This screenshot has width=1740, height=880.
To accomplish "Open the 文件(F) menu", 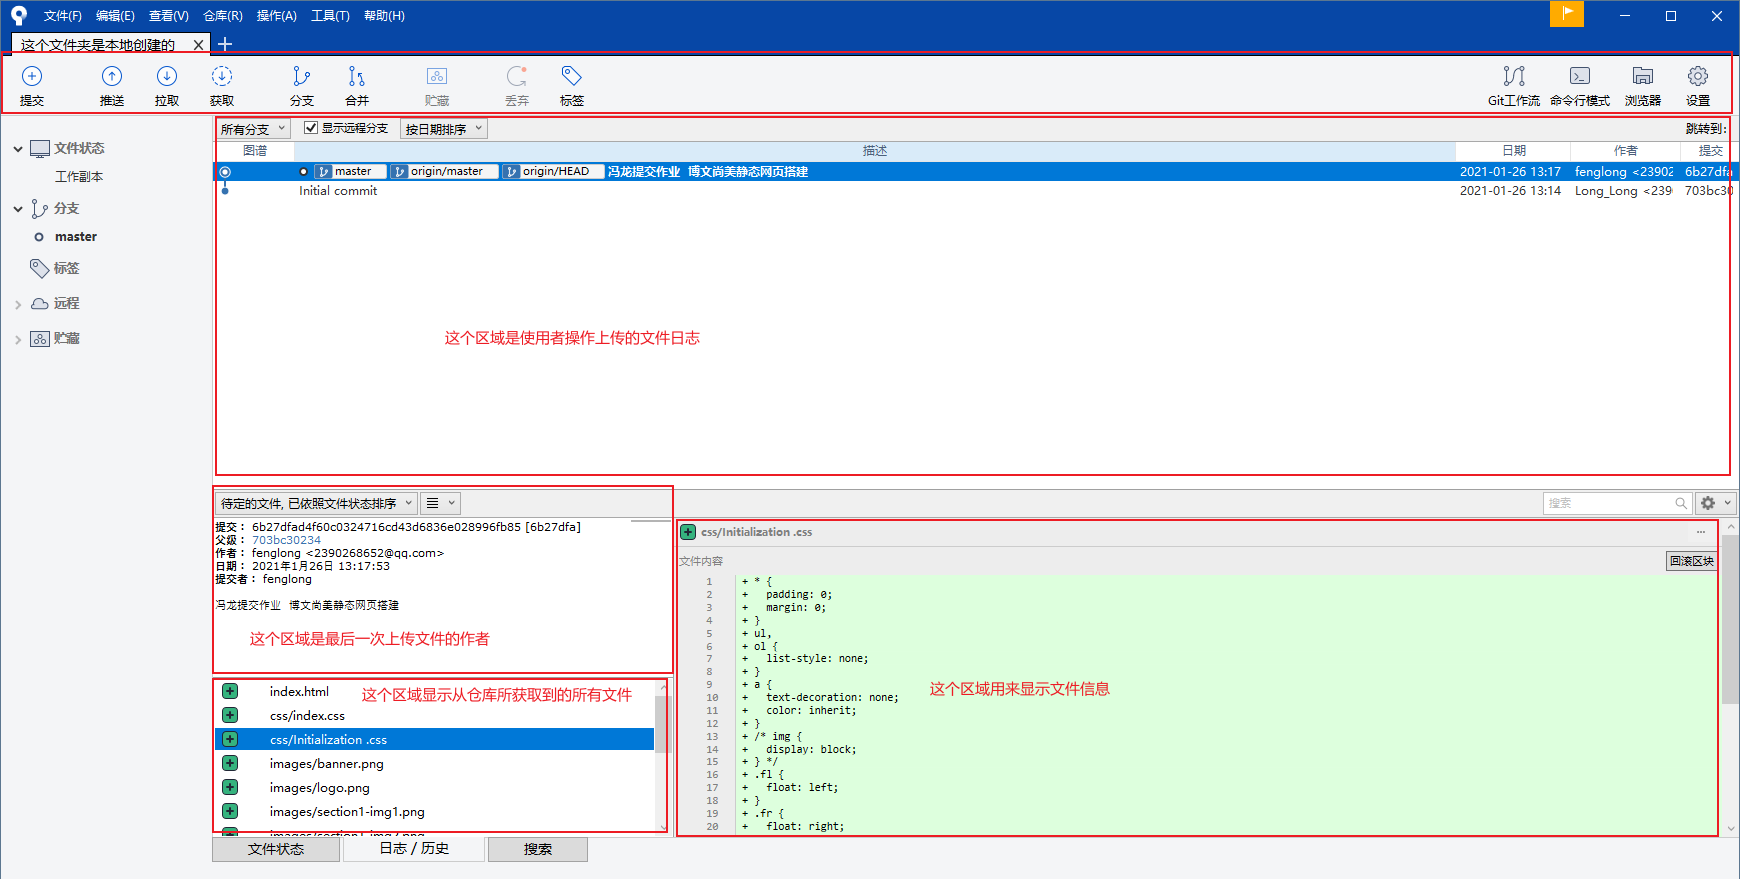I will click(x=63, y=16).
